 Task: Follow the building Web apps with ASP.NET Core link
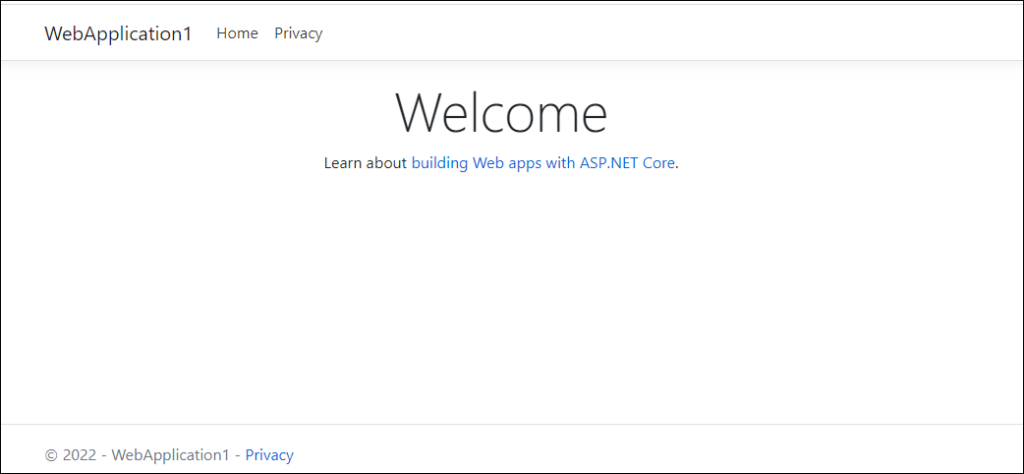544,162
